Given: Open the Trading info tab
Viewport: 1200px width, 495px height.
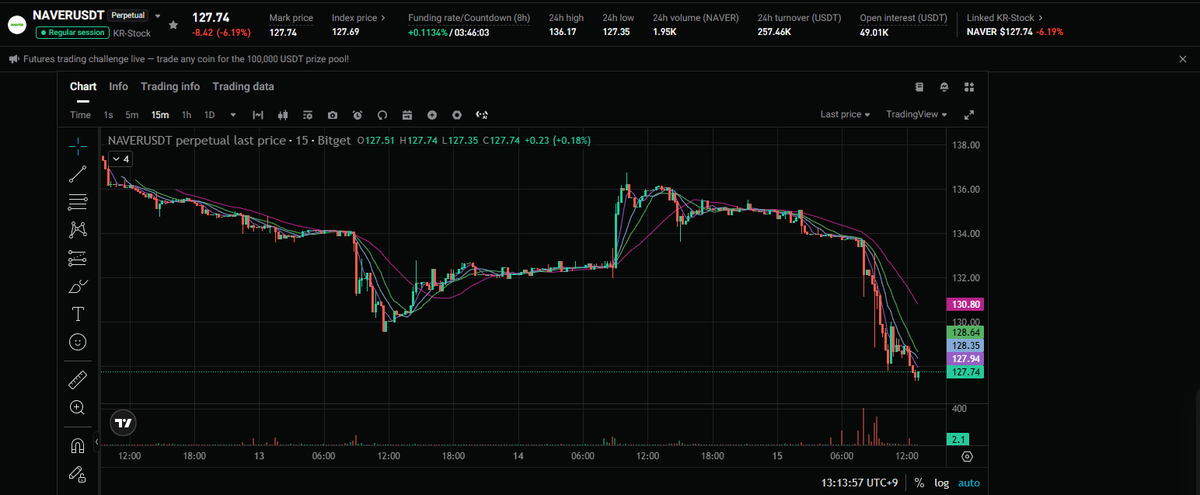Looking at the screenshot, I should tap(170, 87).
